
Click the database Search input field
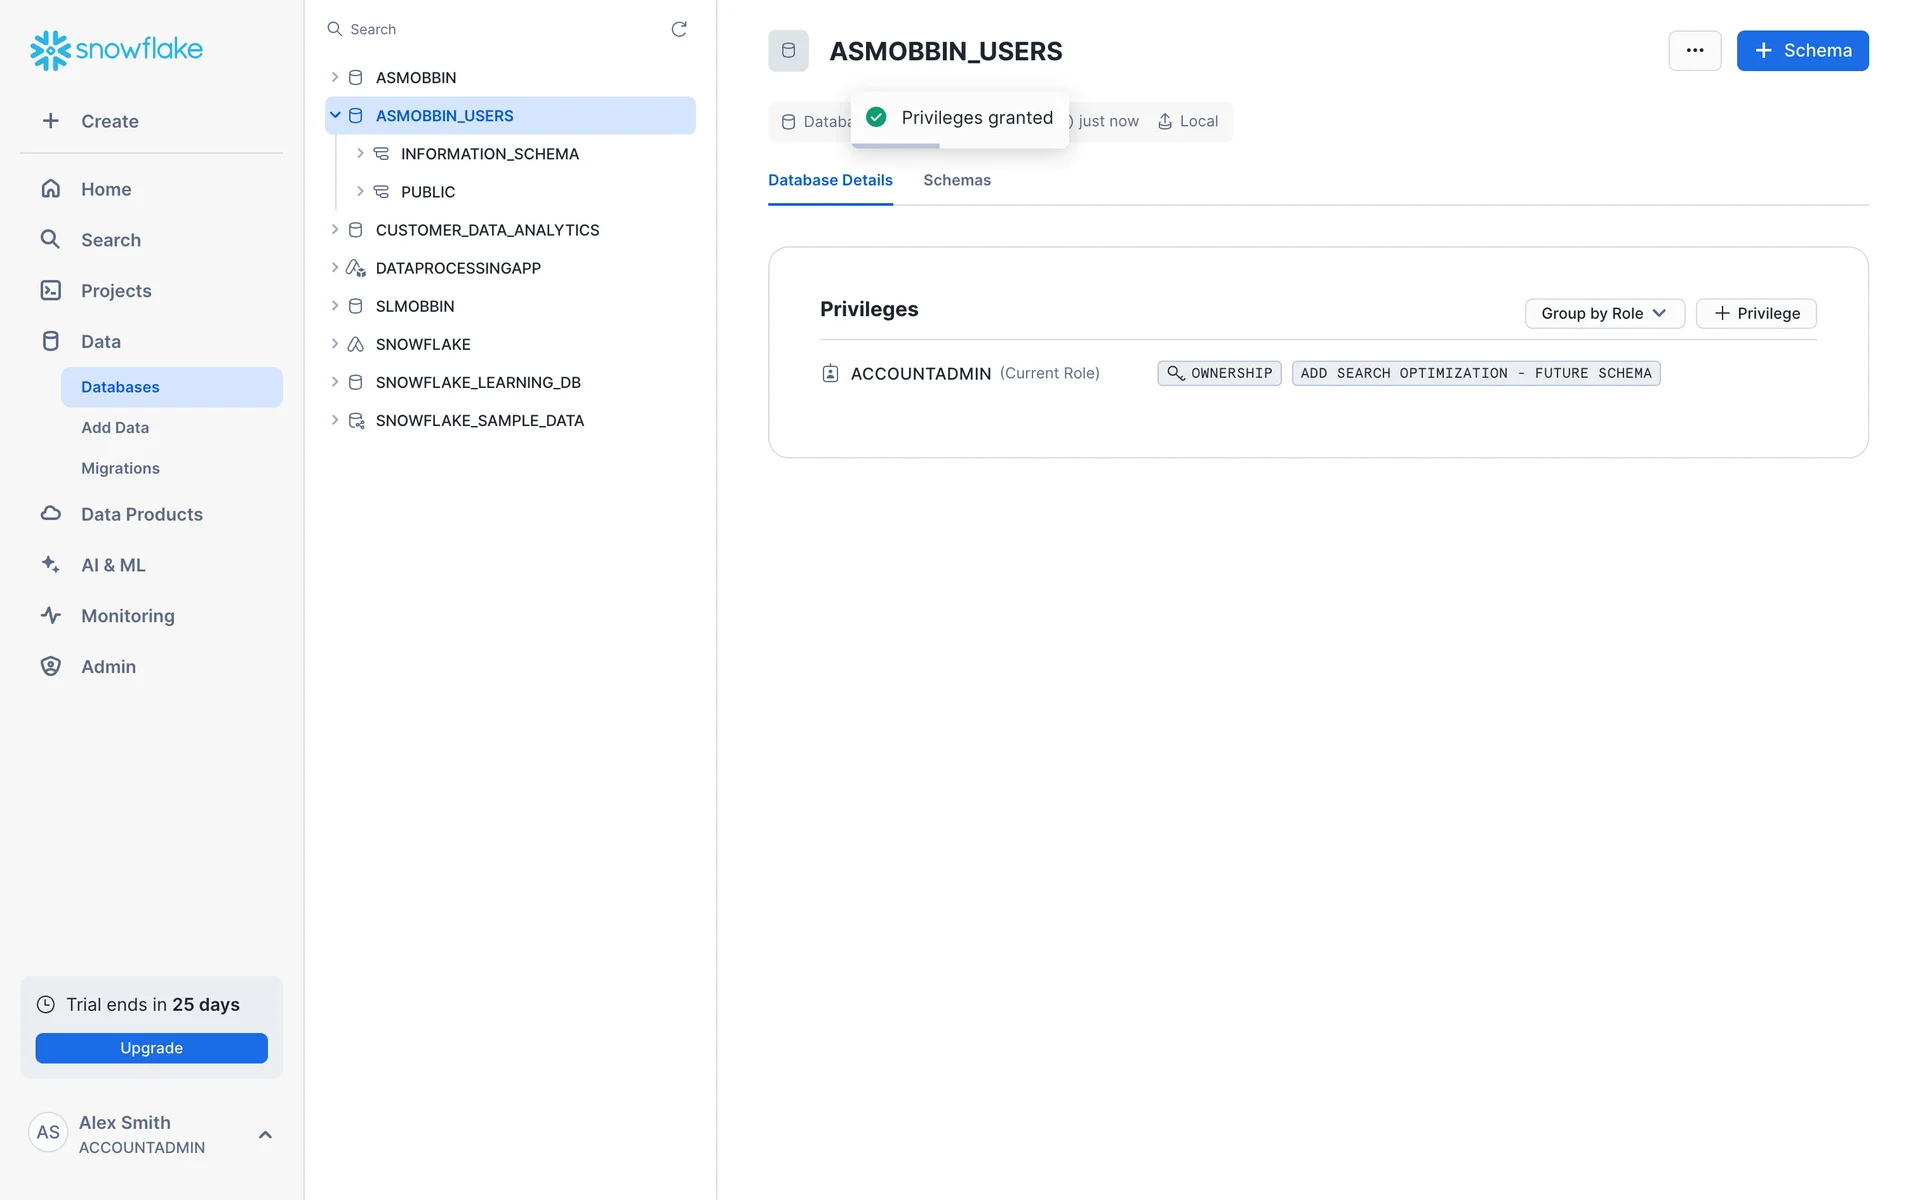(500, 29)
